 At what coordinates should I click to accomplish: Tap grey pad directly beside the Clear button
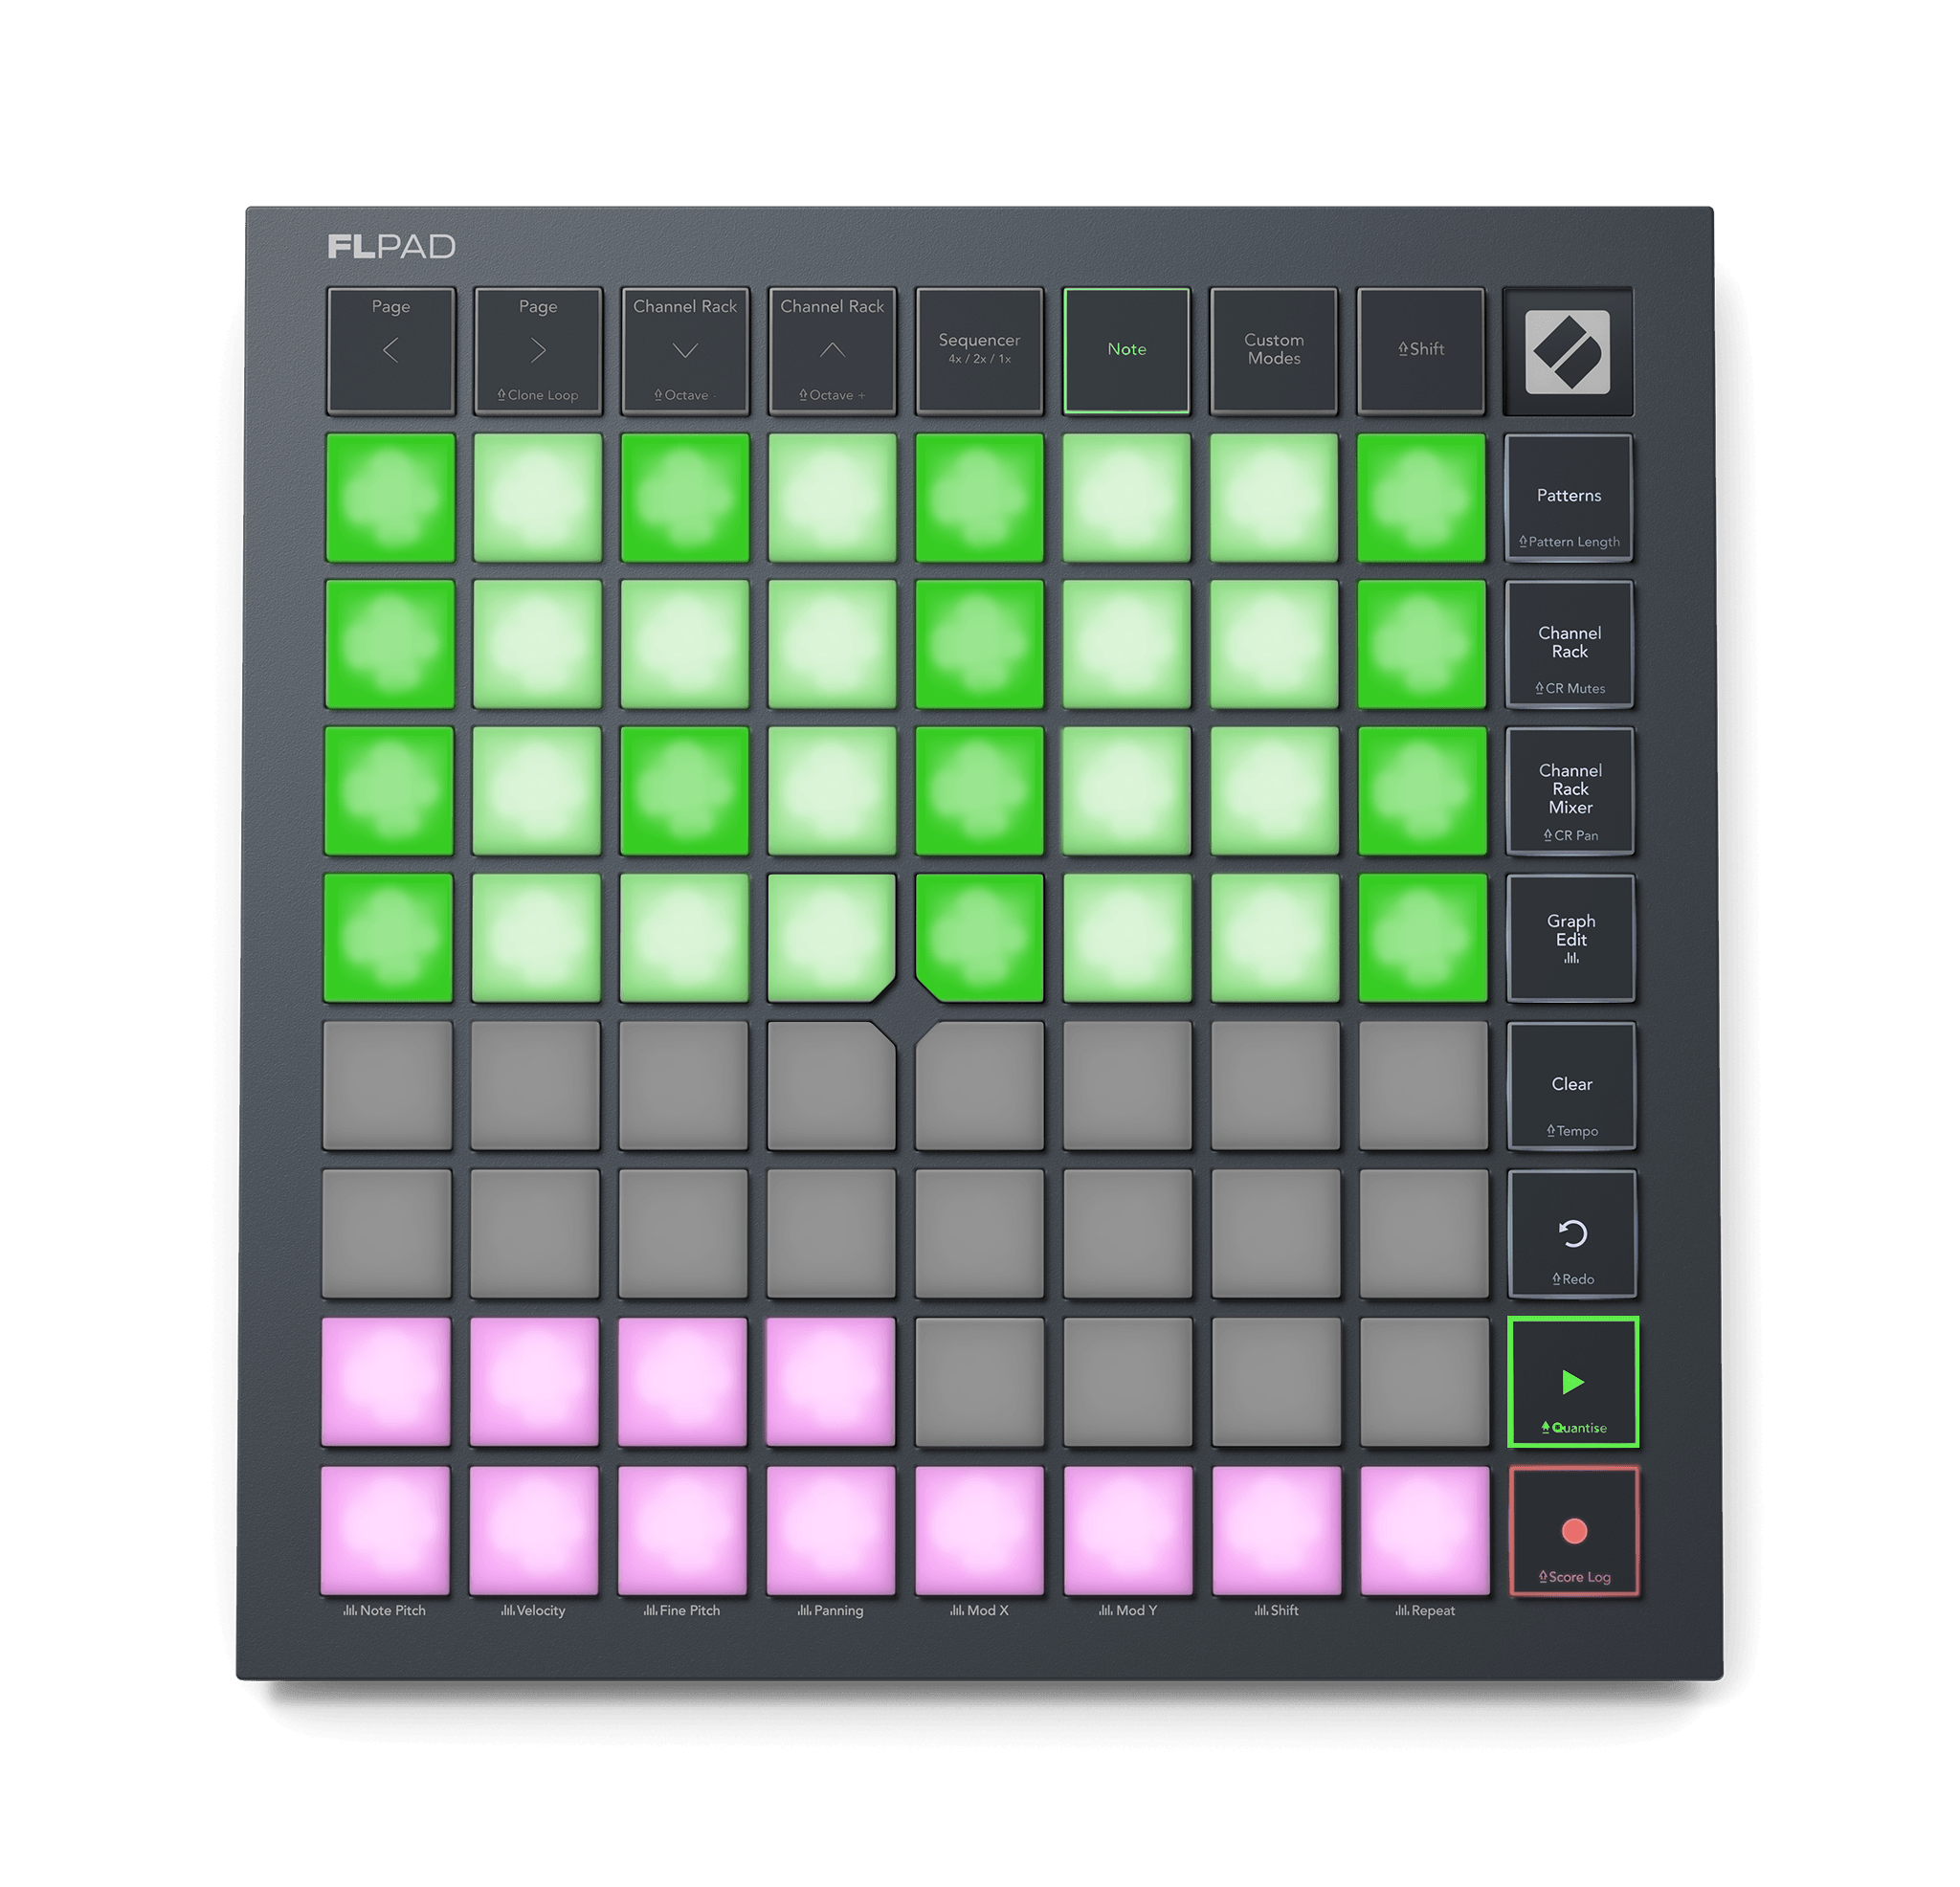click(x=1424, y=1086)
